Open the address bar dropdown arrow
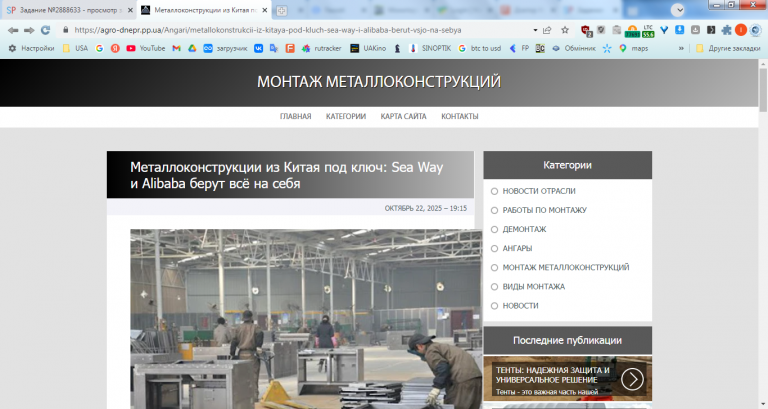Viewport: 768px width, 409px height. (535, 30)
